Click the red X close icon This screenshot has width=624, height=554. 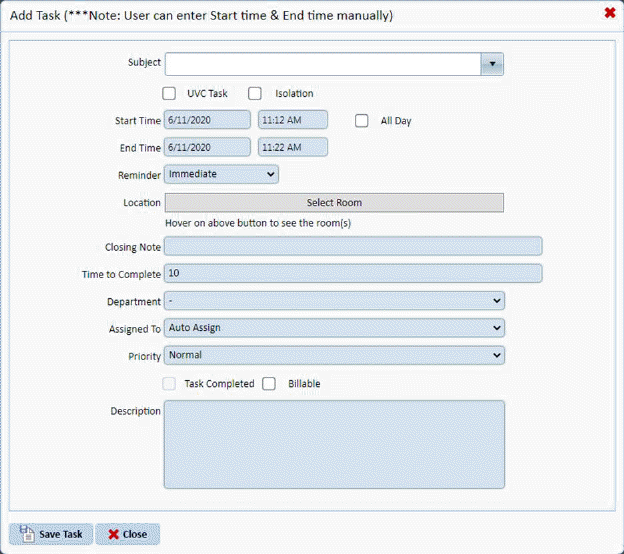(610, 13)
